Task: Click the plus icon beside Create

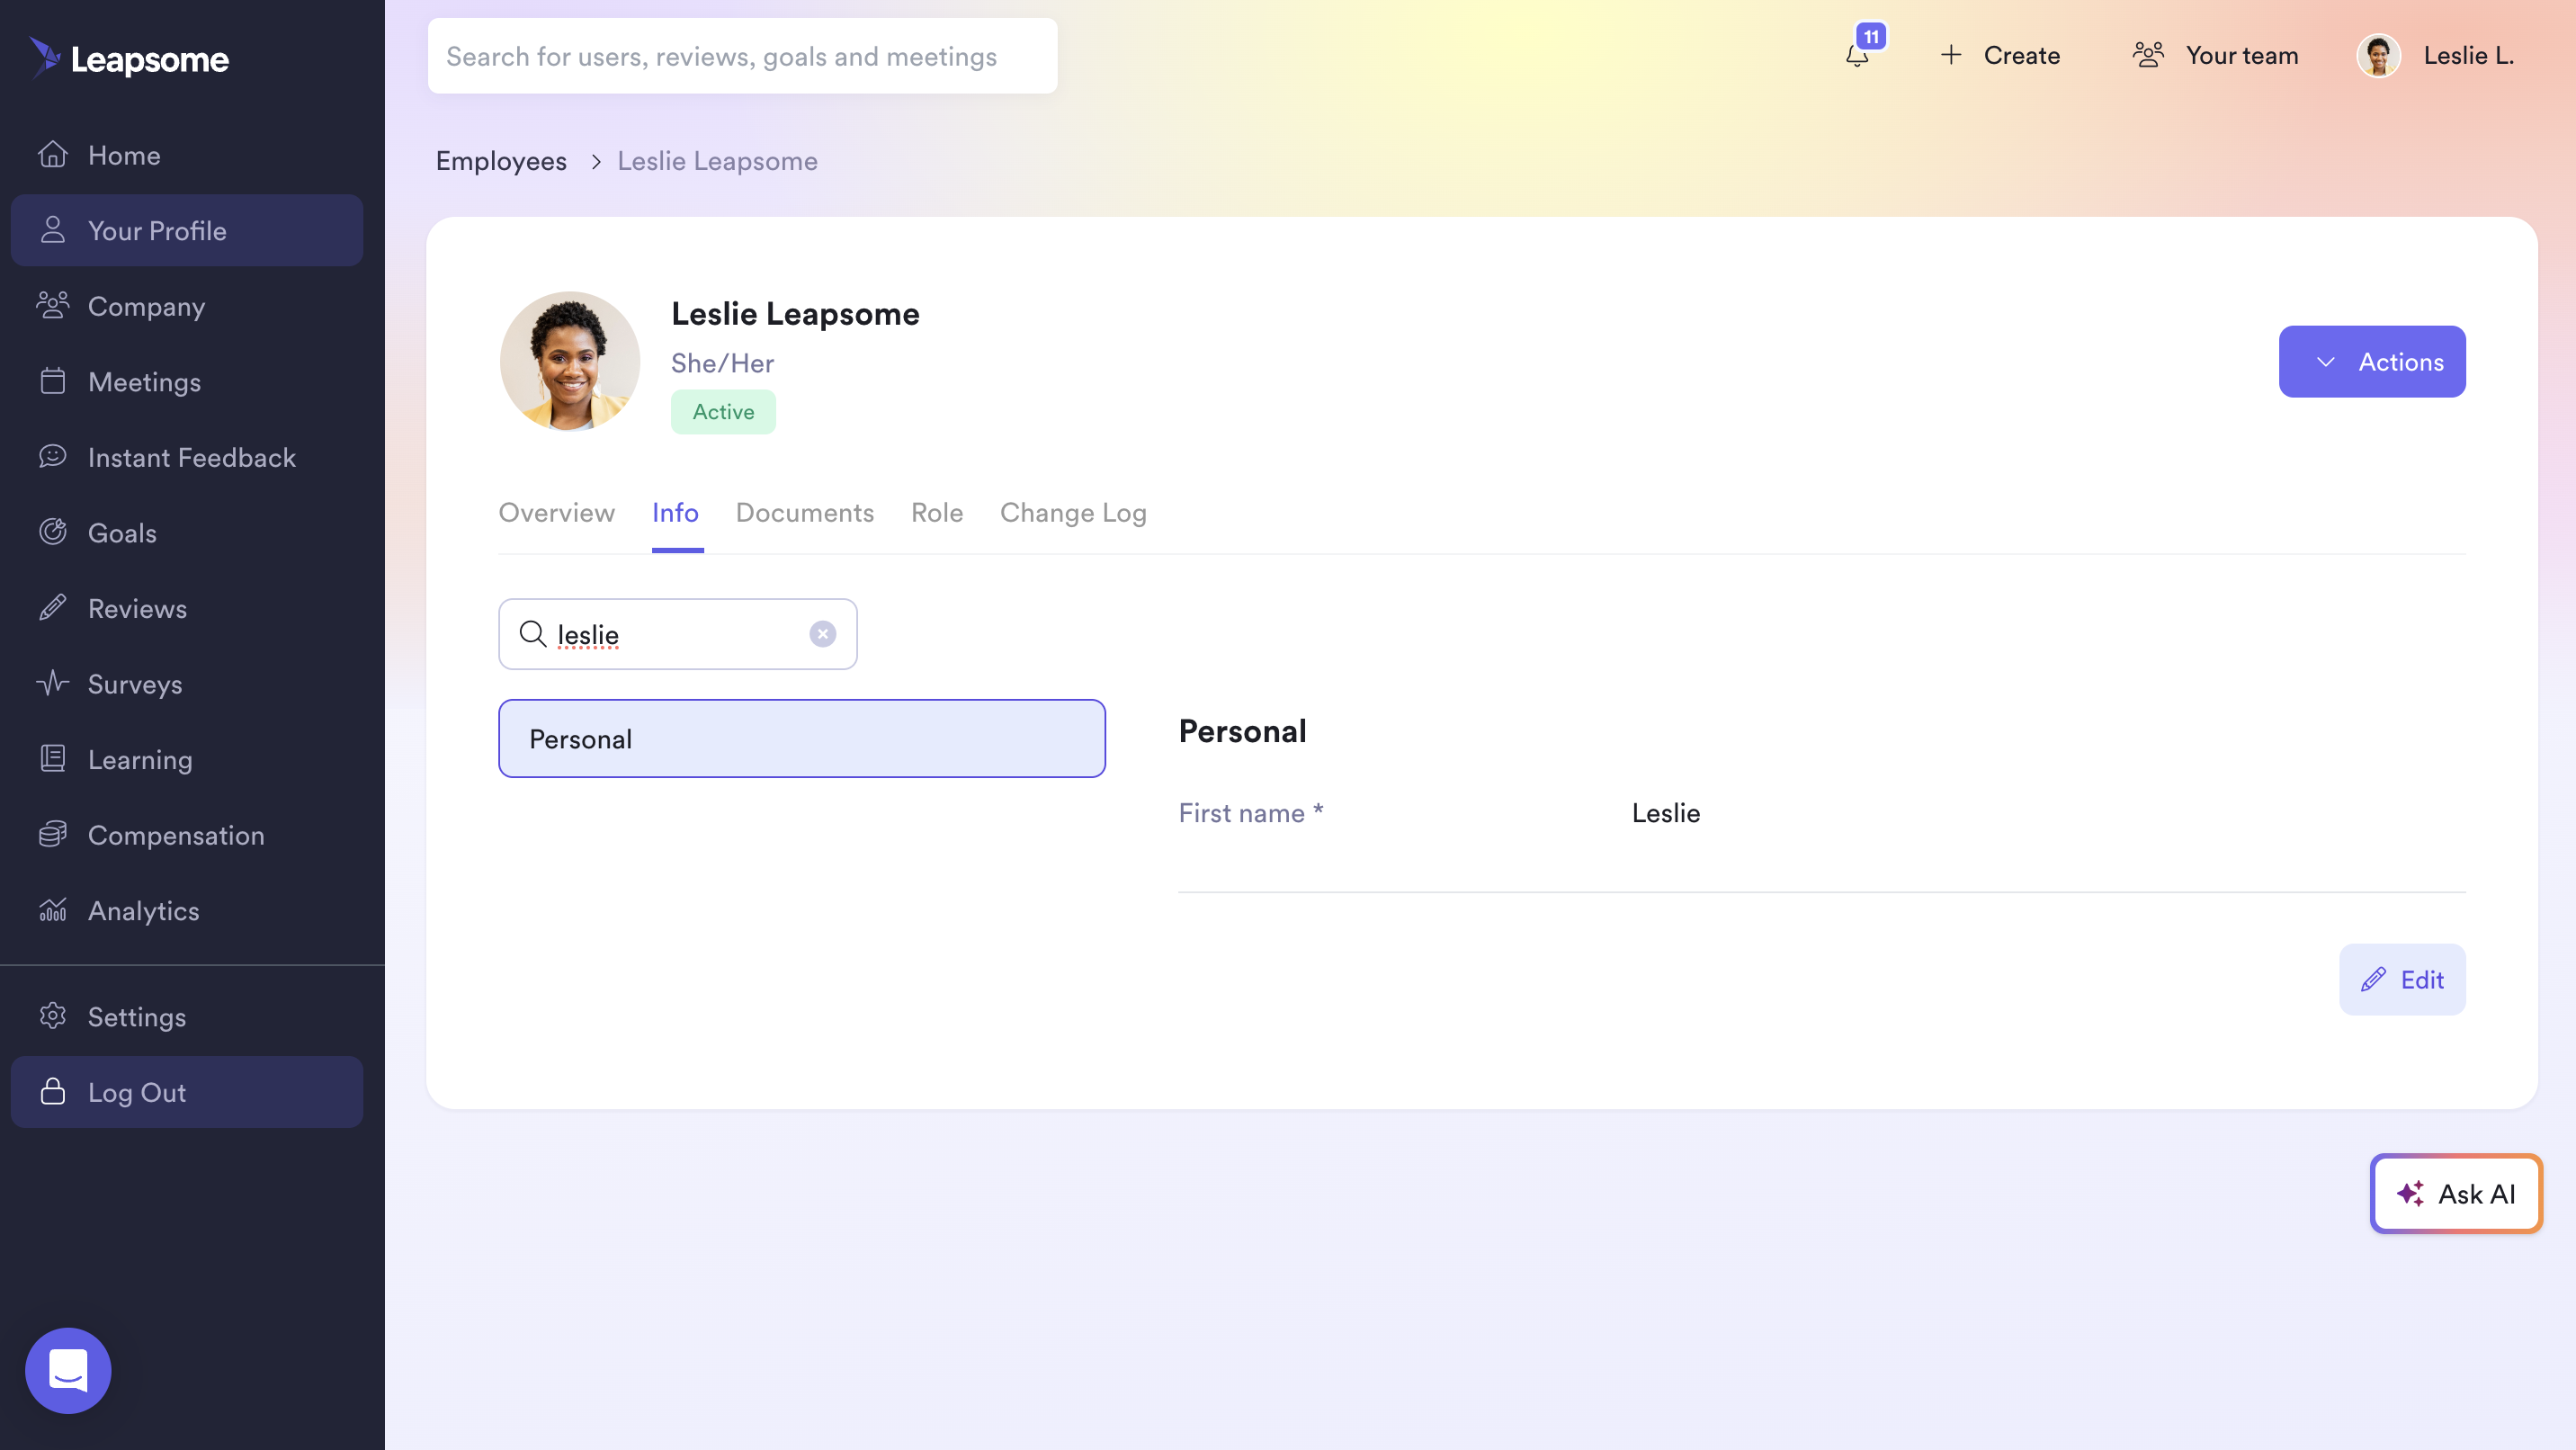Action: click(x=1951, y=55)
